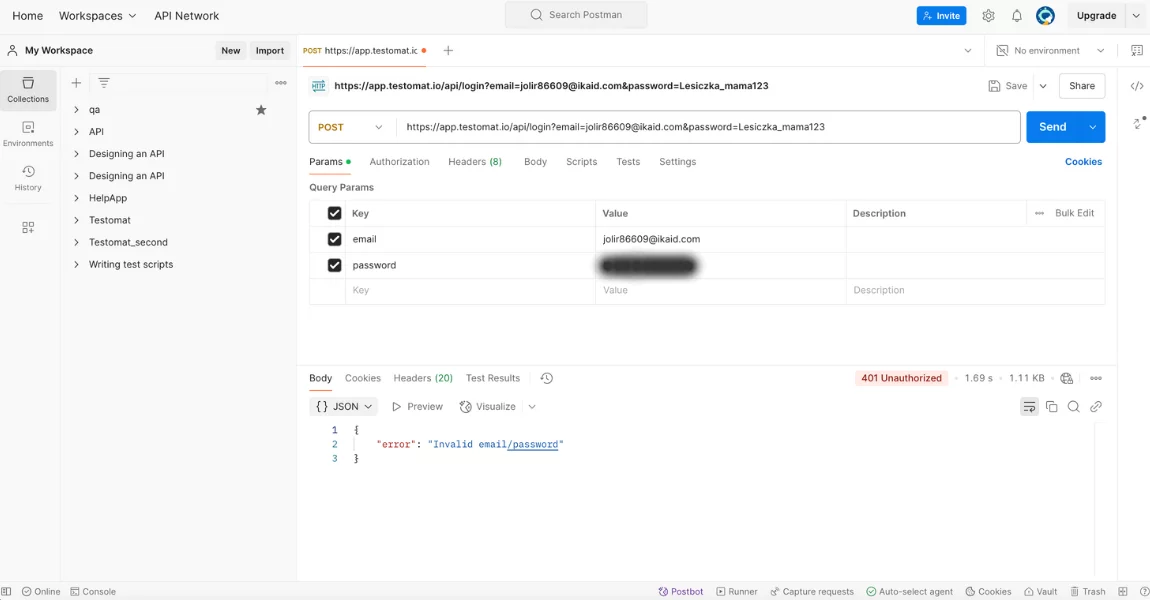Uncheck the email query parameter
Image resolution: width=1150 pixels, height=600 pixels.
[x=334, y=239]
